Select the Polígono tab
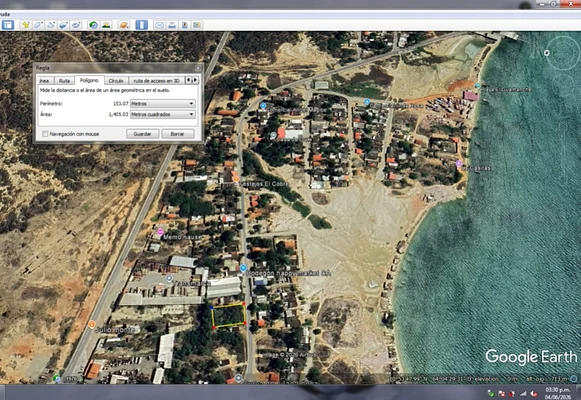 pos(89,80)
